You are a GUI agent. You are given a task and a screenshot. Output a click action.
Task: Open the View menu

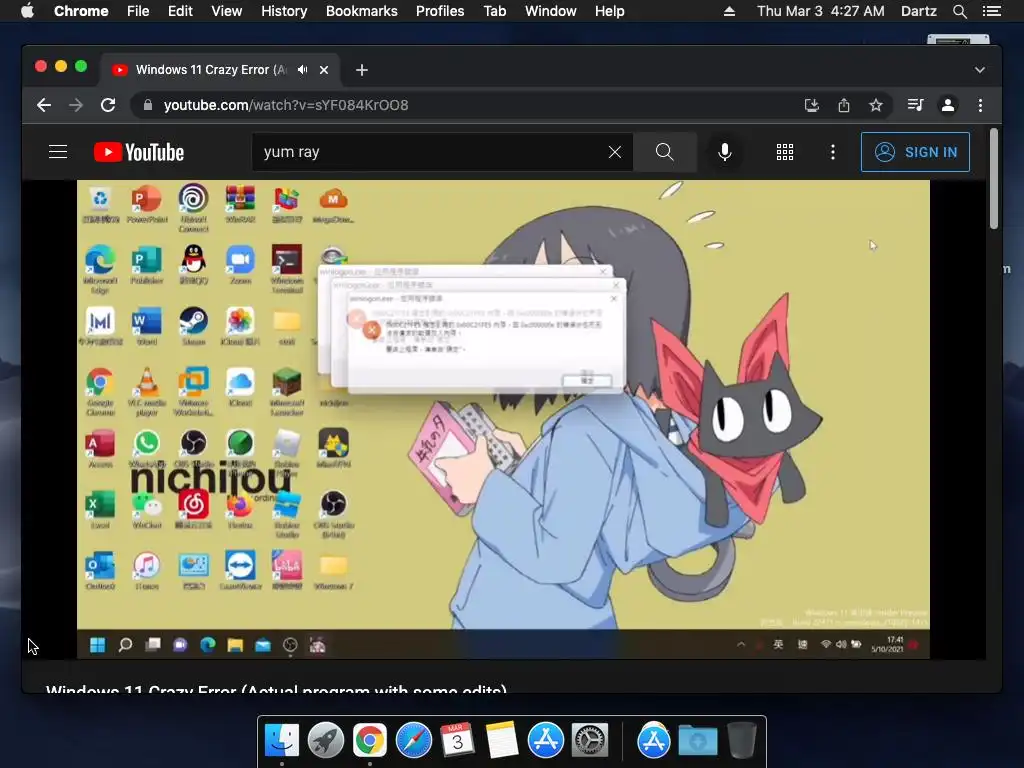pyautogui.click(x=227, y=11)
